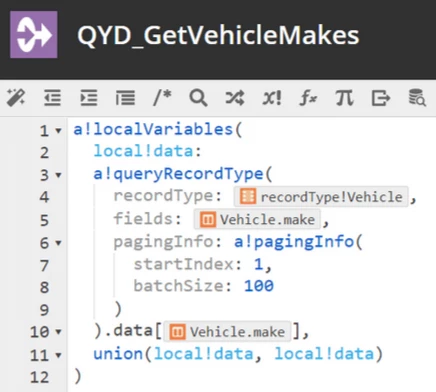Open the fx functions icon
Screen dimensions: 436x392
point(308,98)
